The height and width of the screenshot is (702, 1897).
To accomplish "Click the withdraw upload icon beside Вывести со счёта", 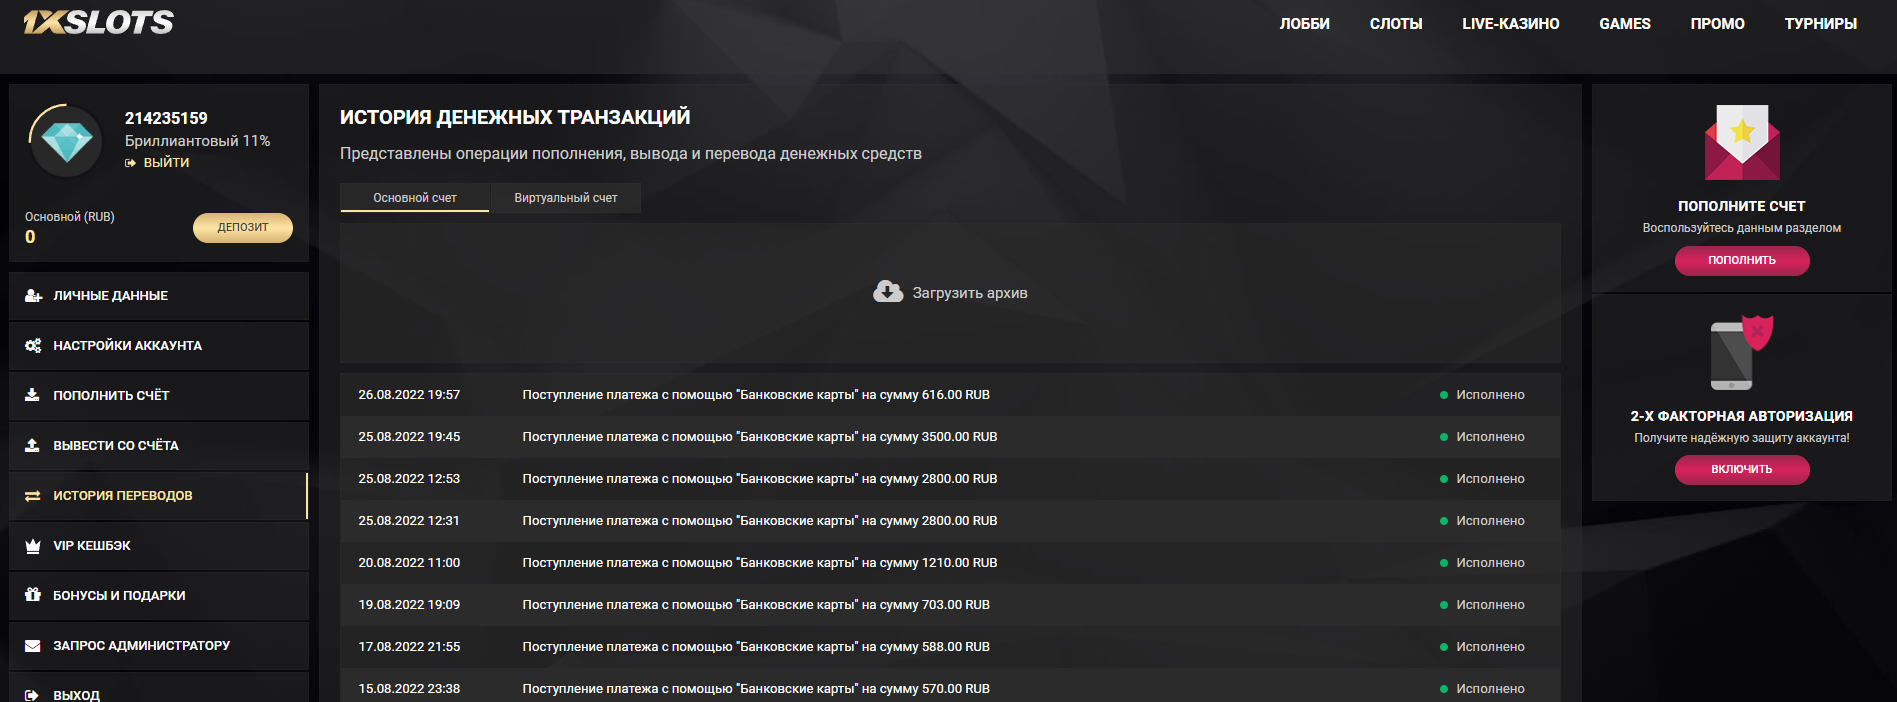I will [x=32, y=445].
